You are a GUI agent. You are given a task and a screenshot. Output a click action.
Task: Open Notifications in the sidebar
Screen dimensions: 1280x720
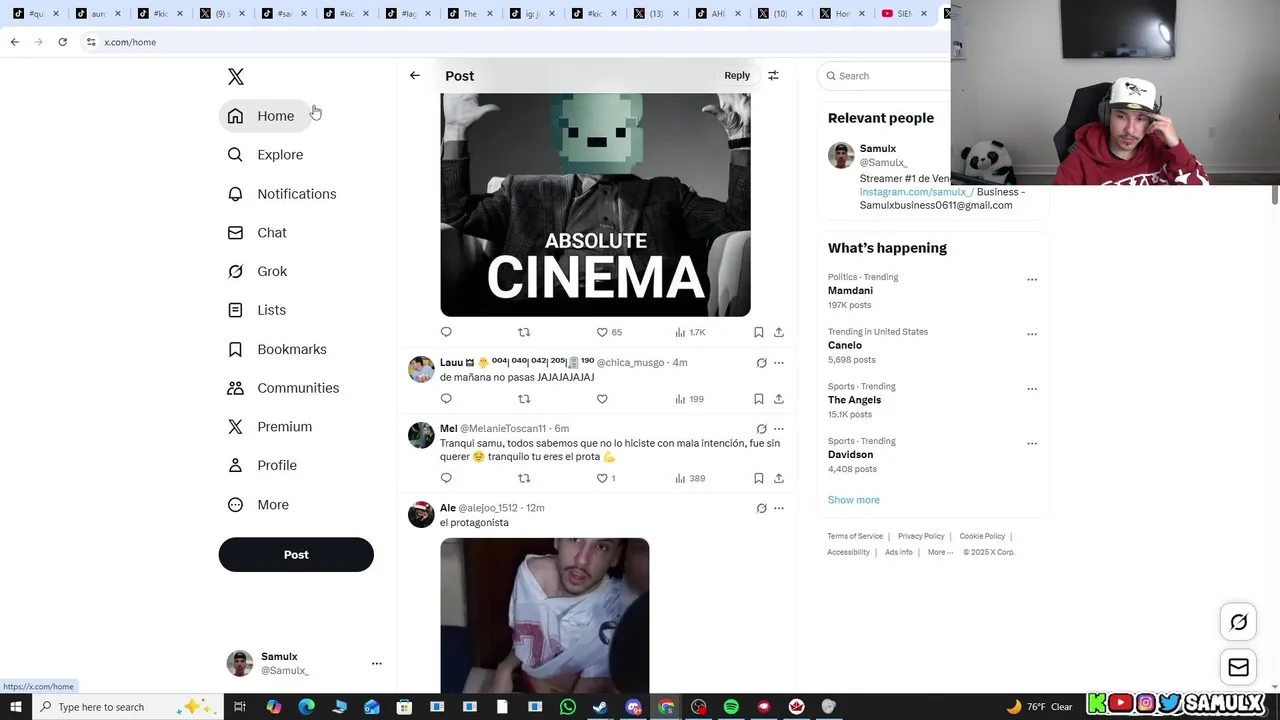282,194
